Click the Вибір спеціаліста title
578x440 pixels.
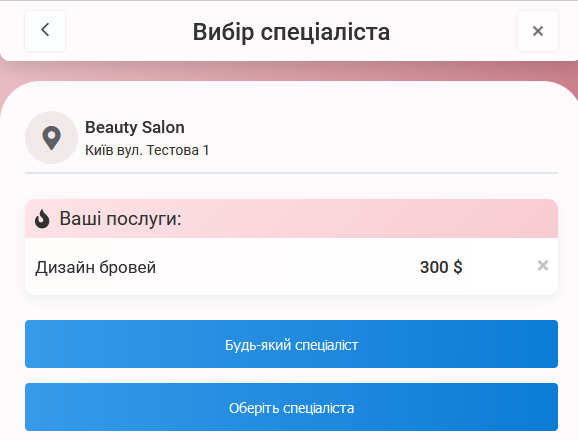pyautogui.click(x=291, y=32)
